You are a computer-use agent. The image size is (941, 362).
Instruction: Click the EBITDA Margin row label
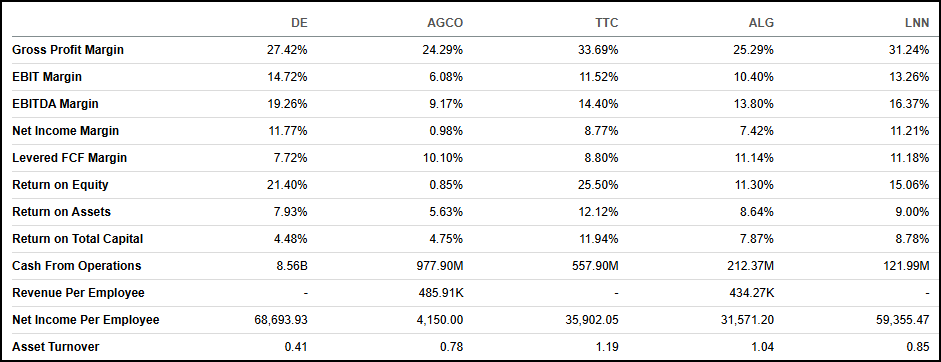(55, 104)
